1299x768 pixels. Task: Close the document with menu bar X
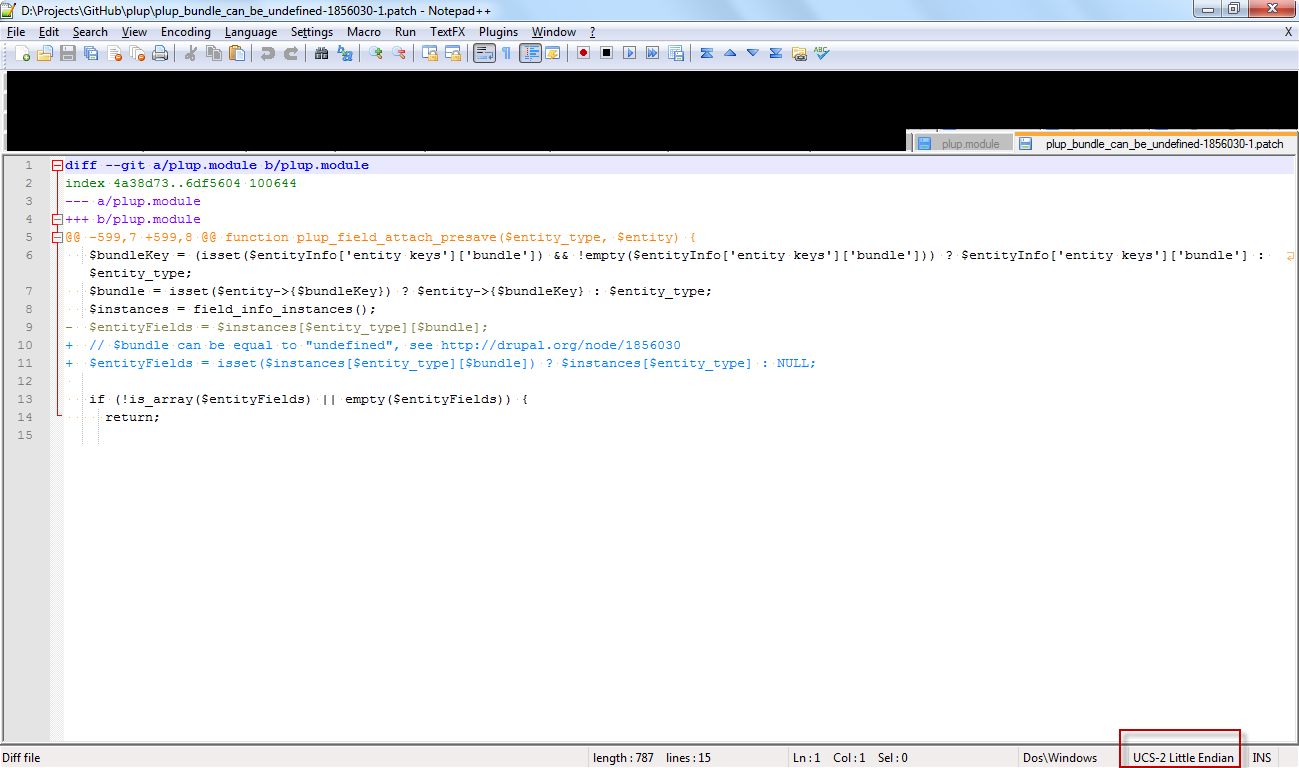click(1288, 32)
